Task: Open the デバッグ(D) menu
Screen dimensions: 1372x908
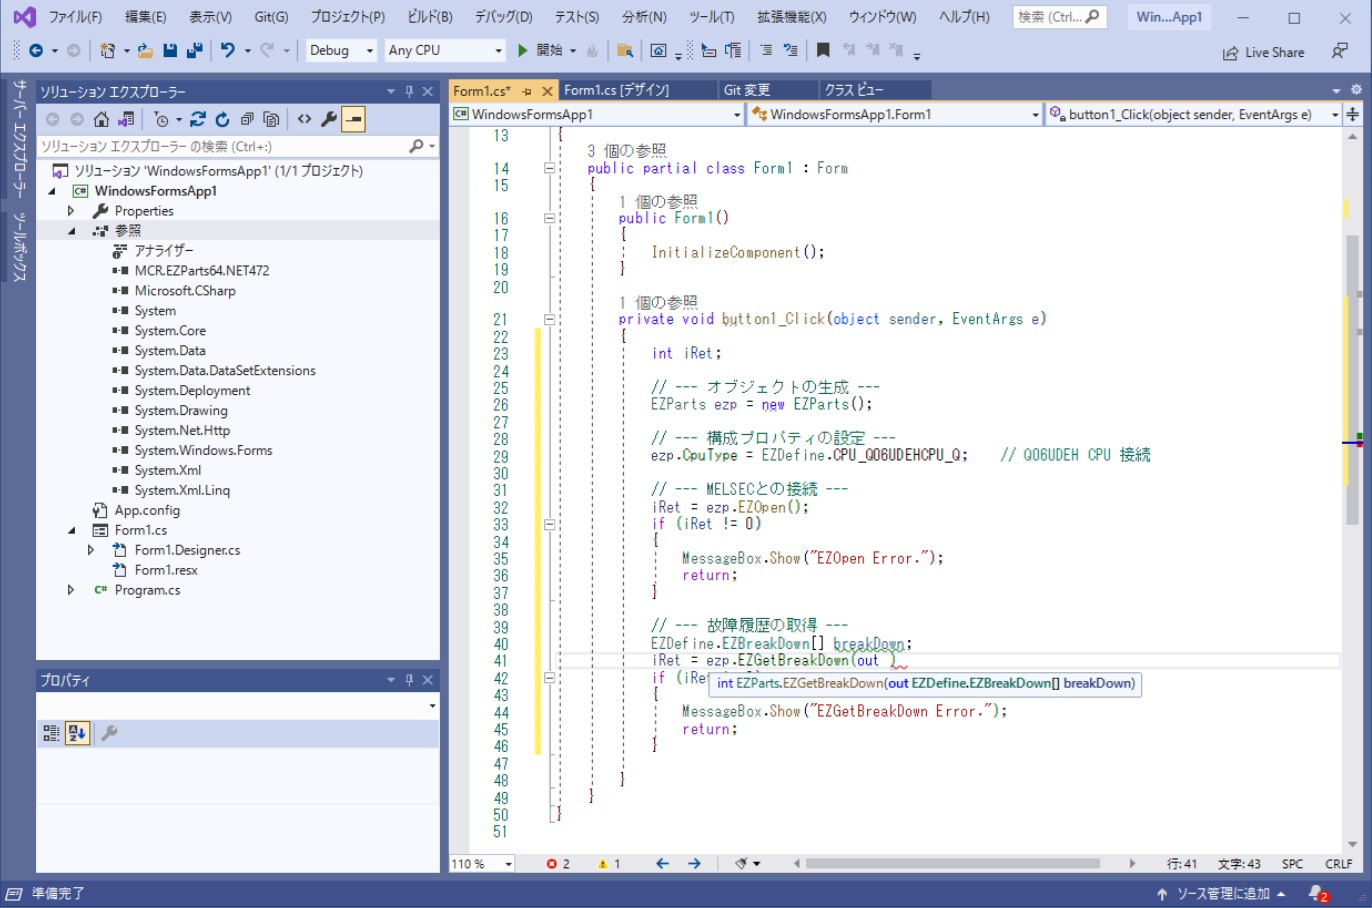Action: pyautogui.click(x=503, y=17)
